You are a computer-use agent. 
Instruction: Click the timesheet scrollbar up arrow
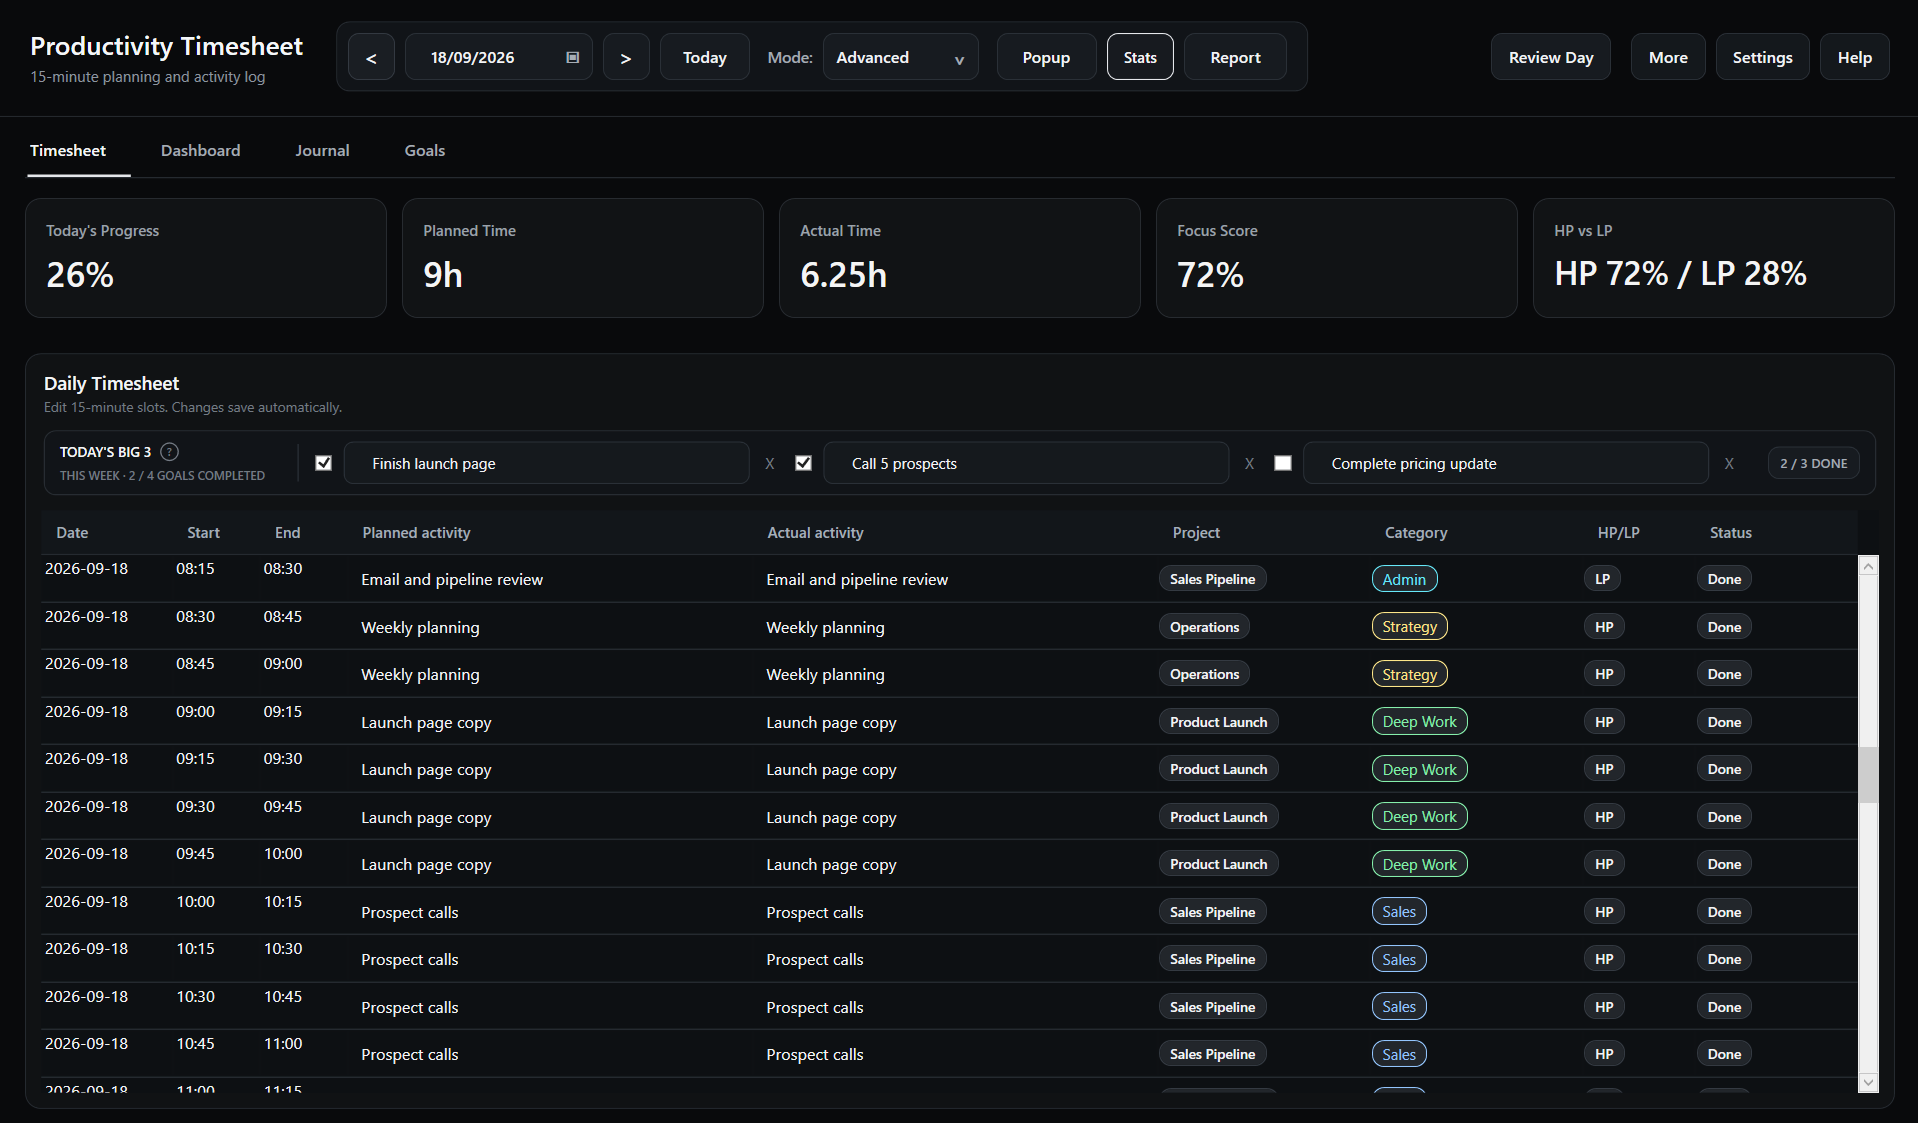[1868, 566]
